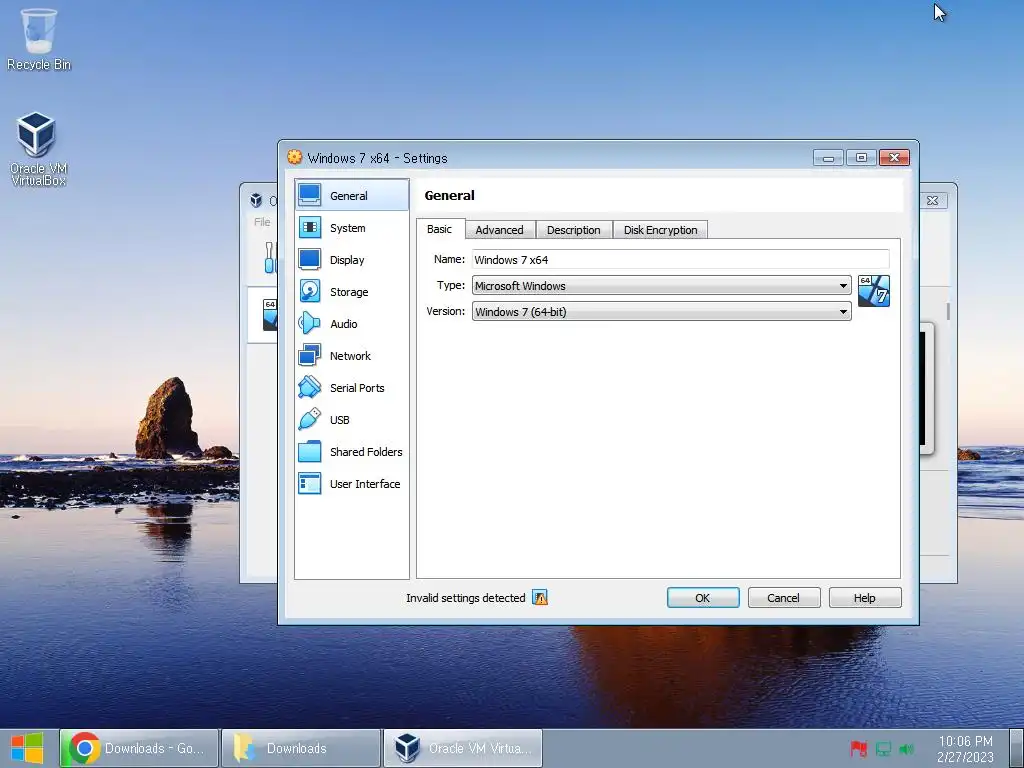
Task: Click the network tray icon
Action: [883, 749]
